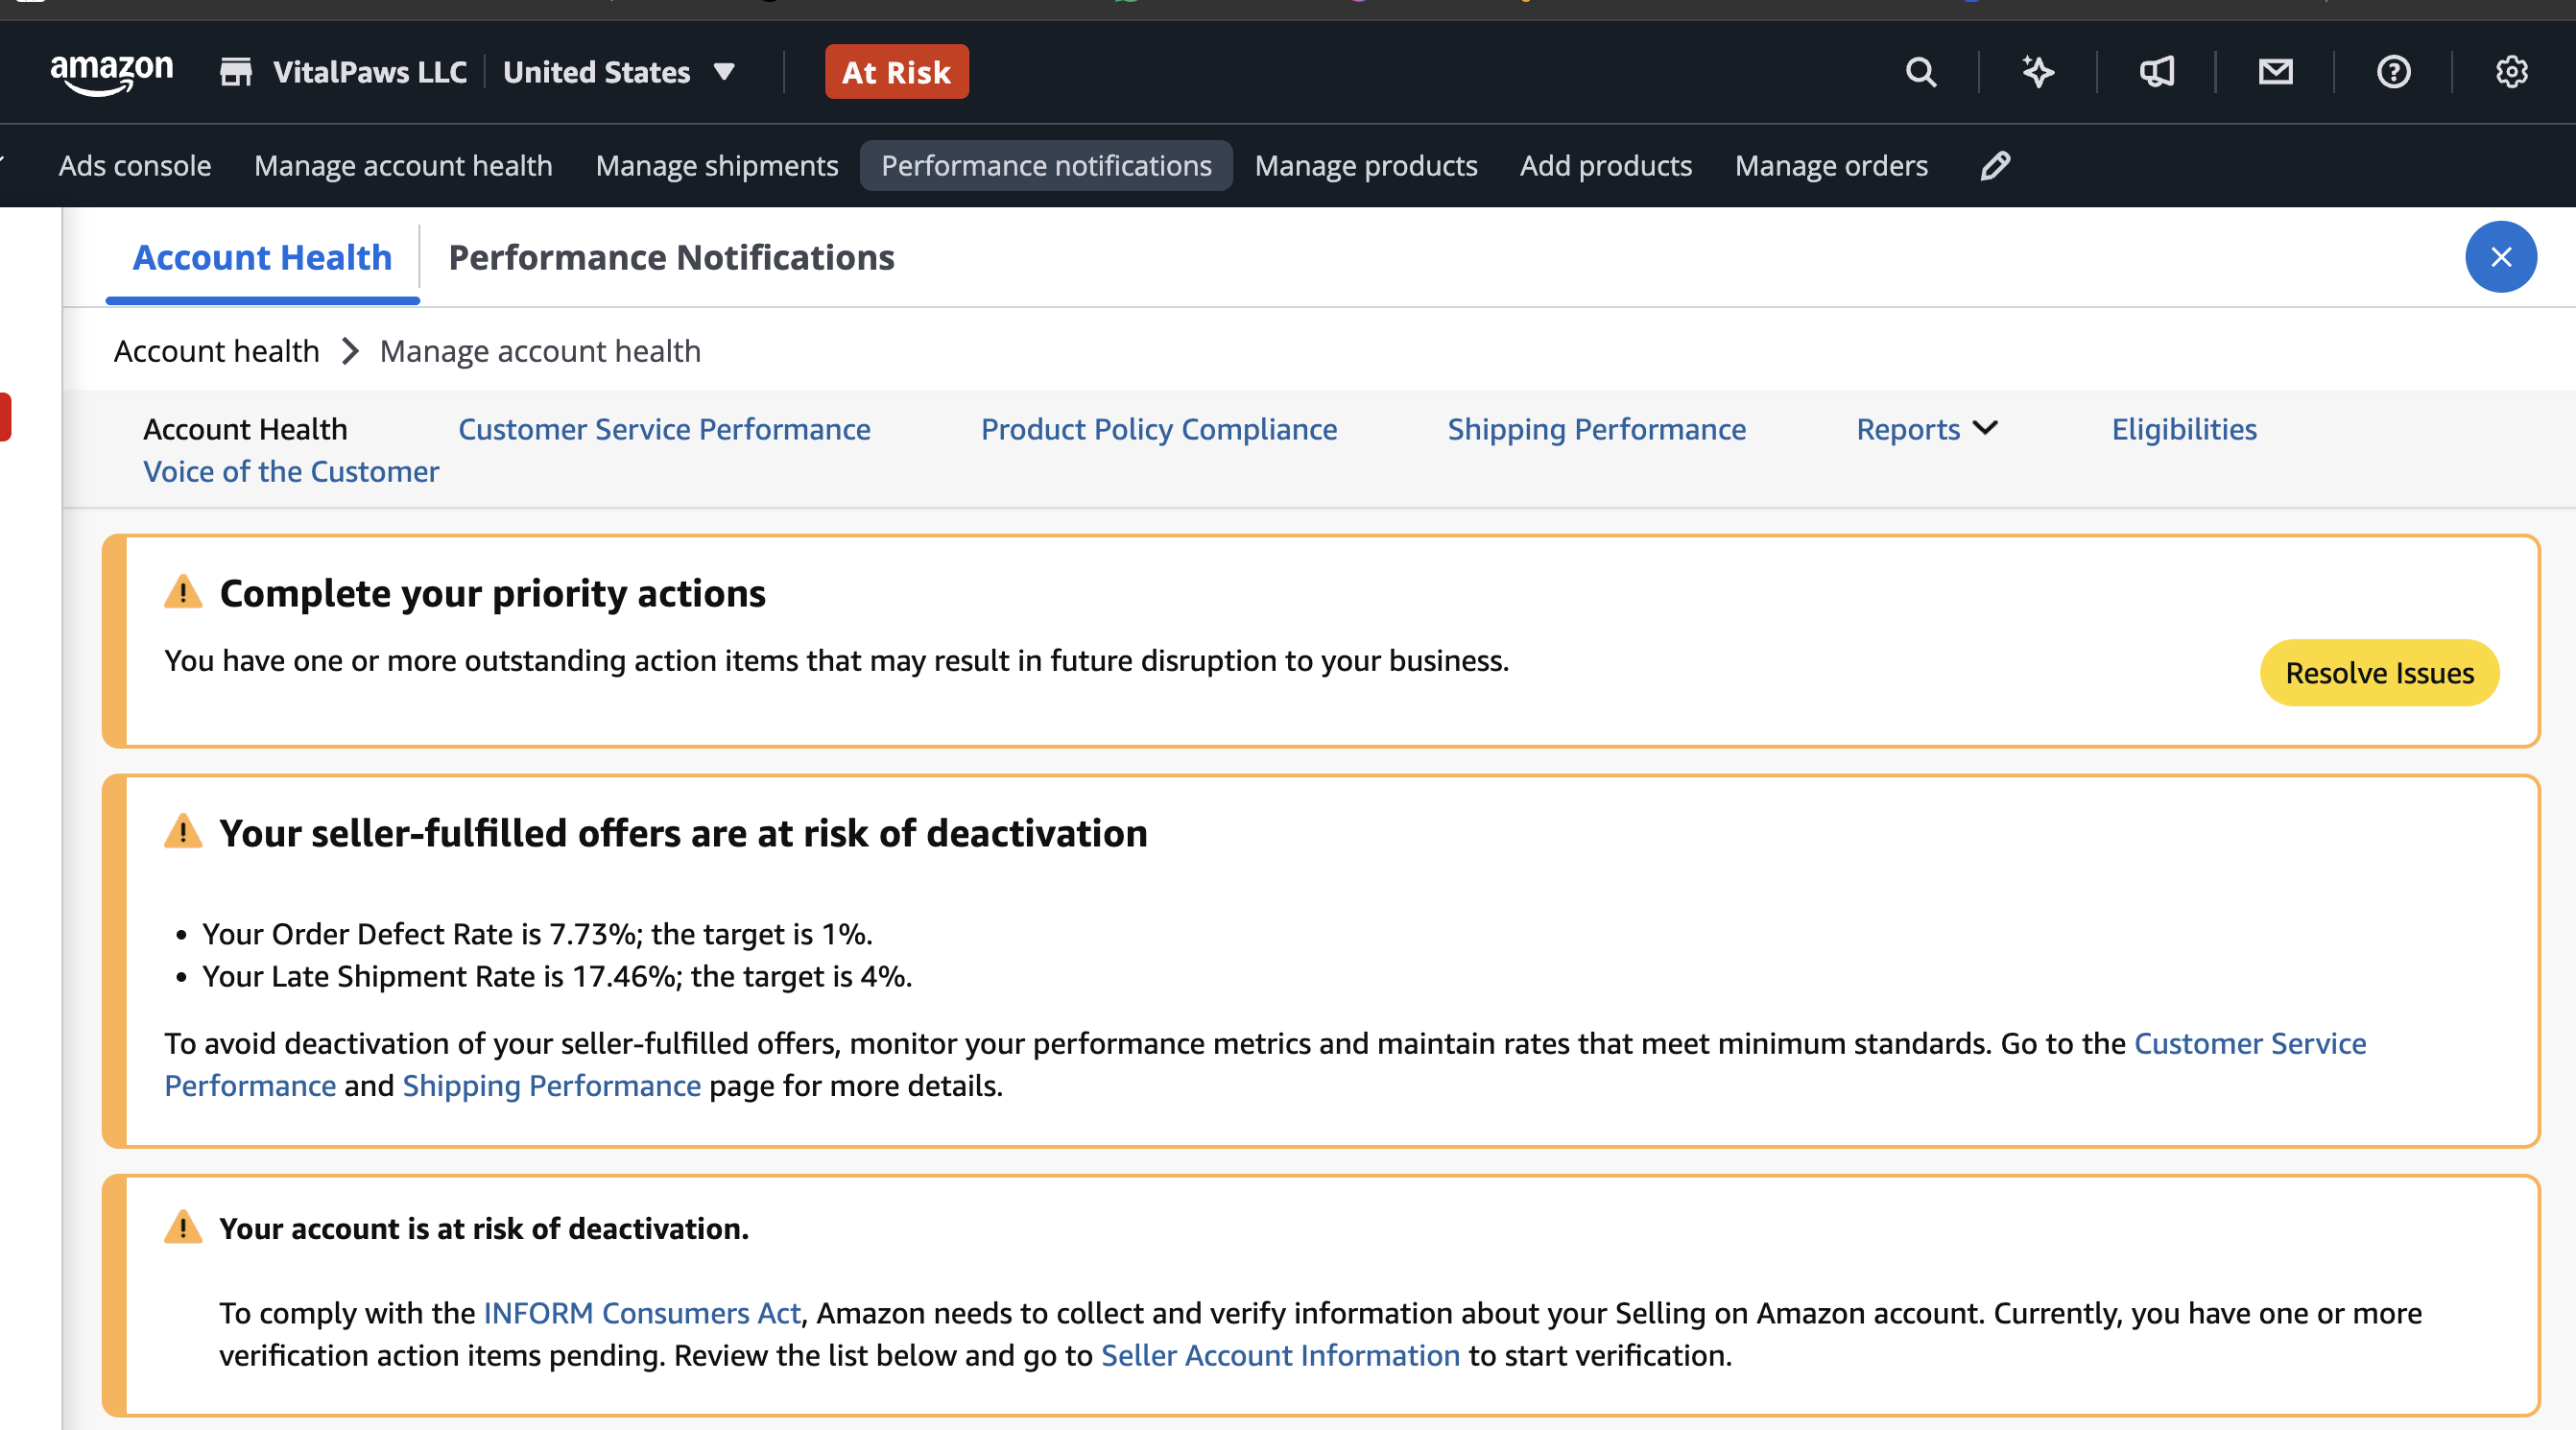Open the search magnifier icon
The width and height of the screenshot is (2576, 1430).
[x=1920, y=72]
